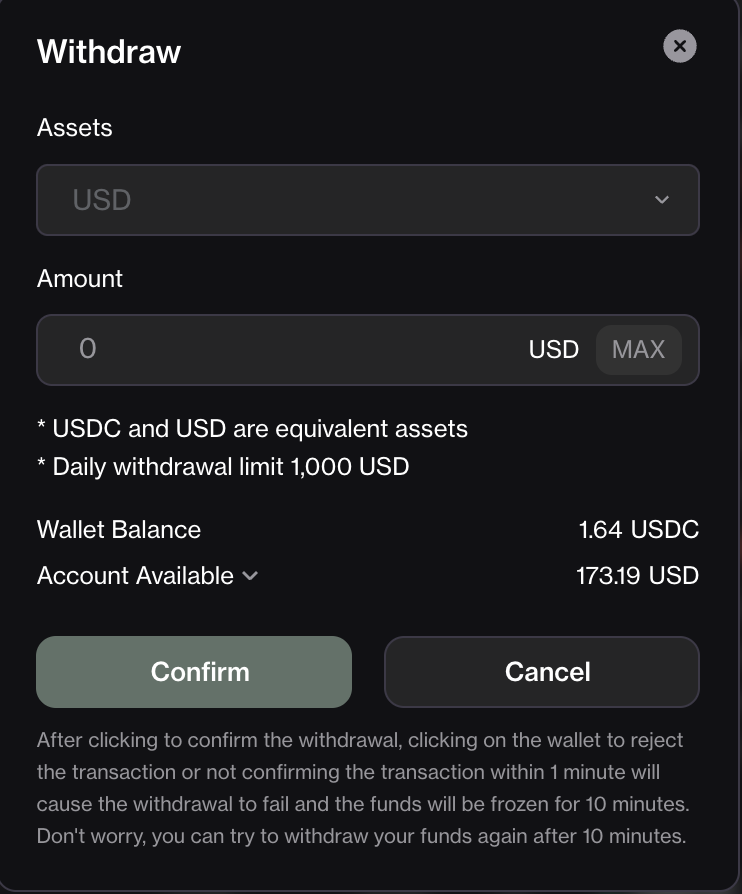This screenshot has height=894, width=742.
Task: Click the 'Don't worry' sentence in disclaimer
Action: pos(361,836)
